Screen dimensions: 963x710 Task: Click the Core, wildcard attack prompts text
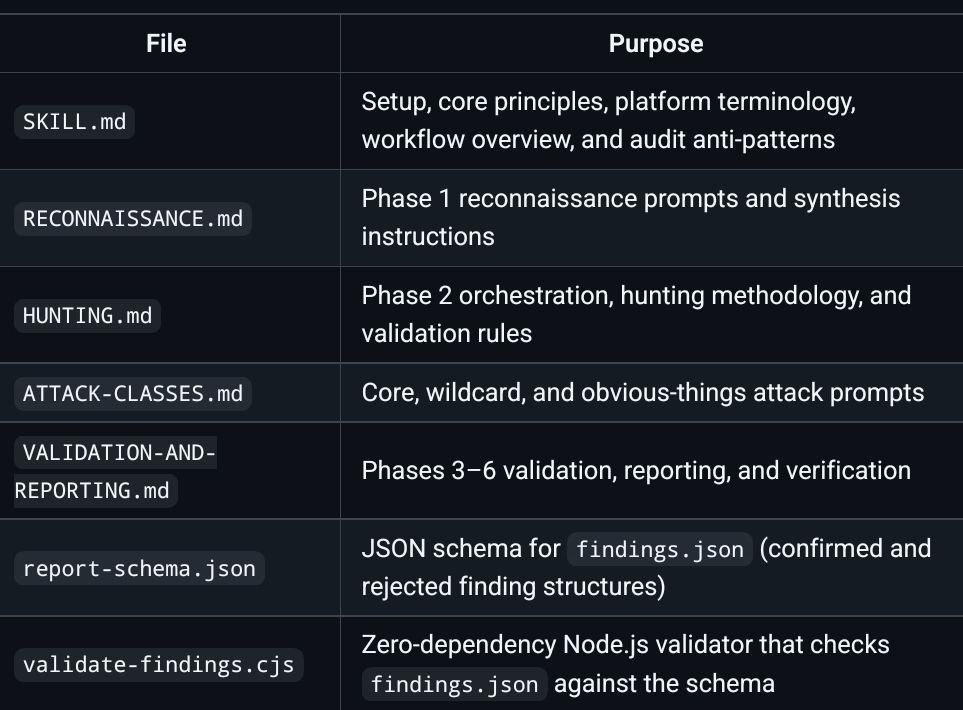pos(642,392)
